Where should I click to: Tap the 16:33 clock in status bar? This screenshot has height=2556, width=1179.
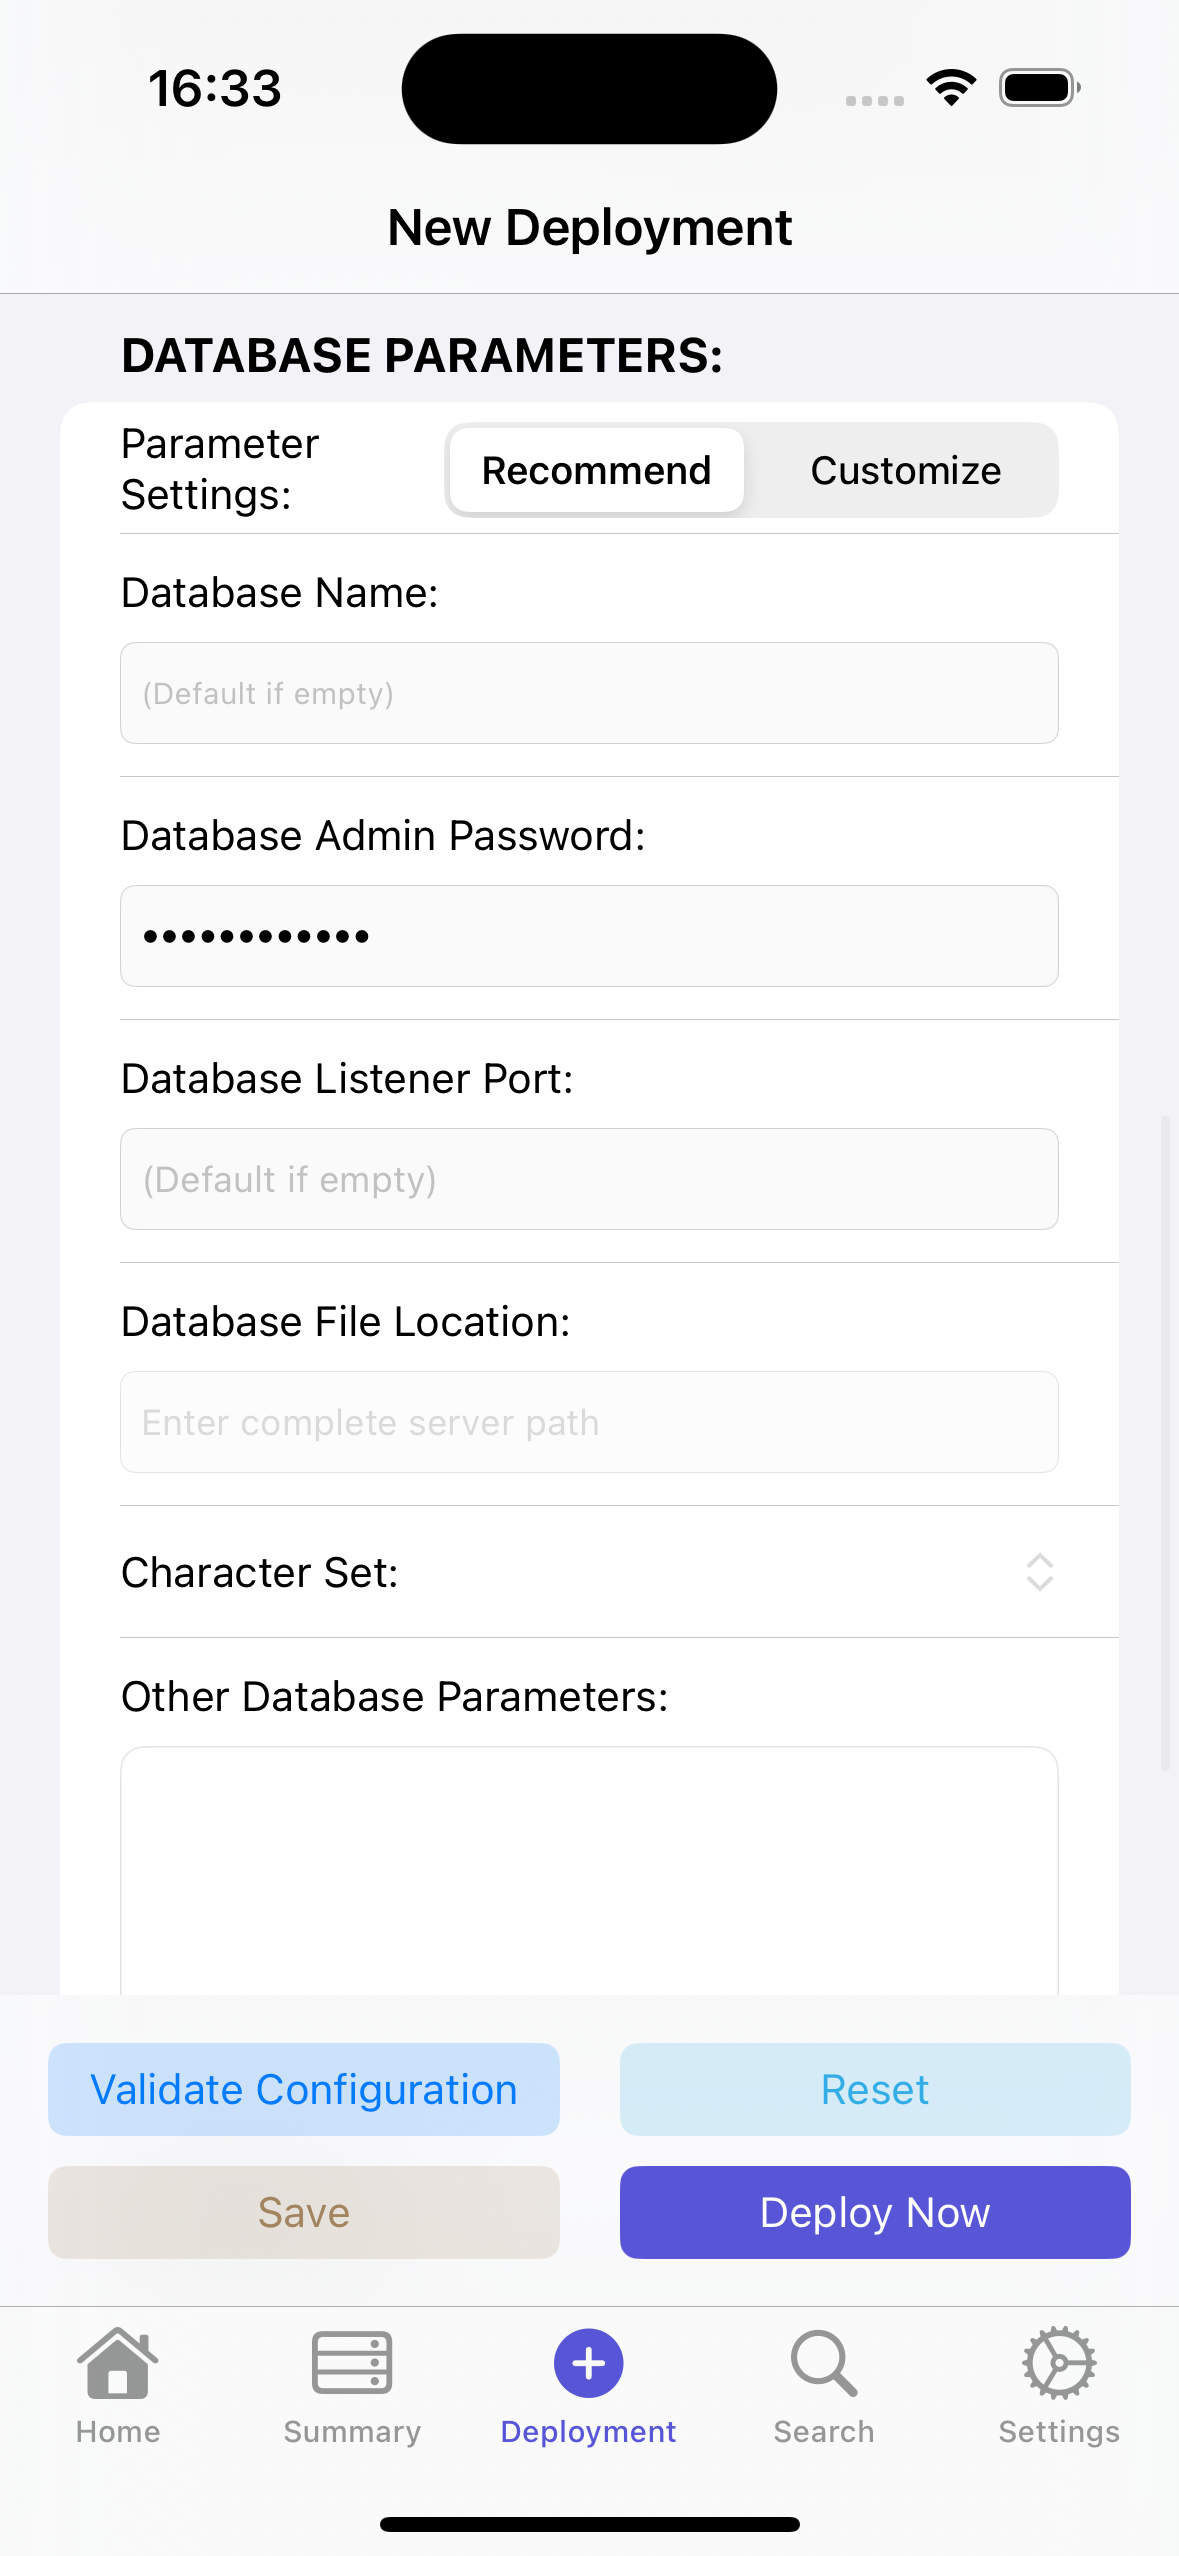pos(215,88)
